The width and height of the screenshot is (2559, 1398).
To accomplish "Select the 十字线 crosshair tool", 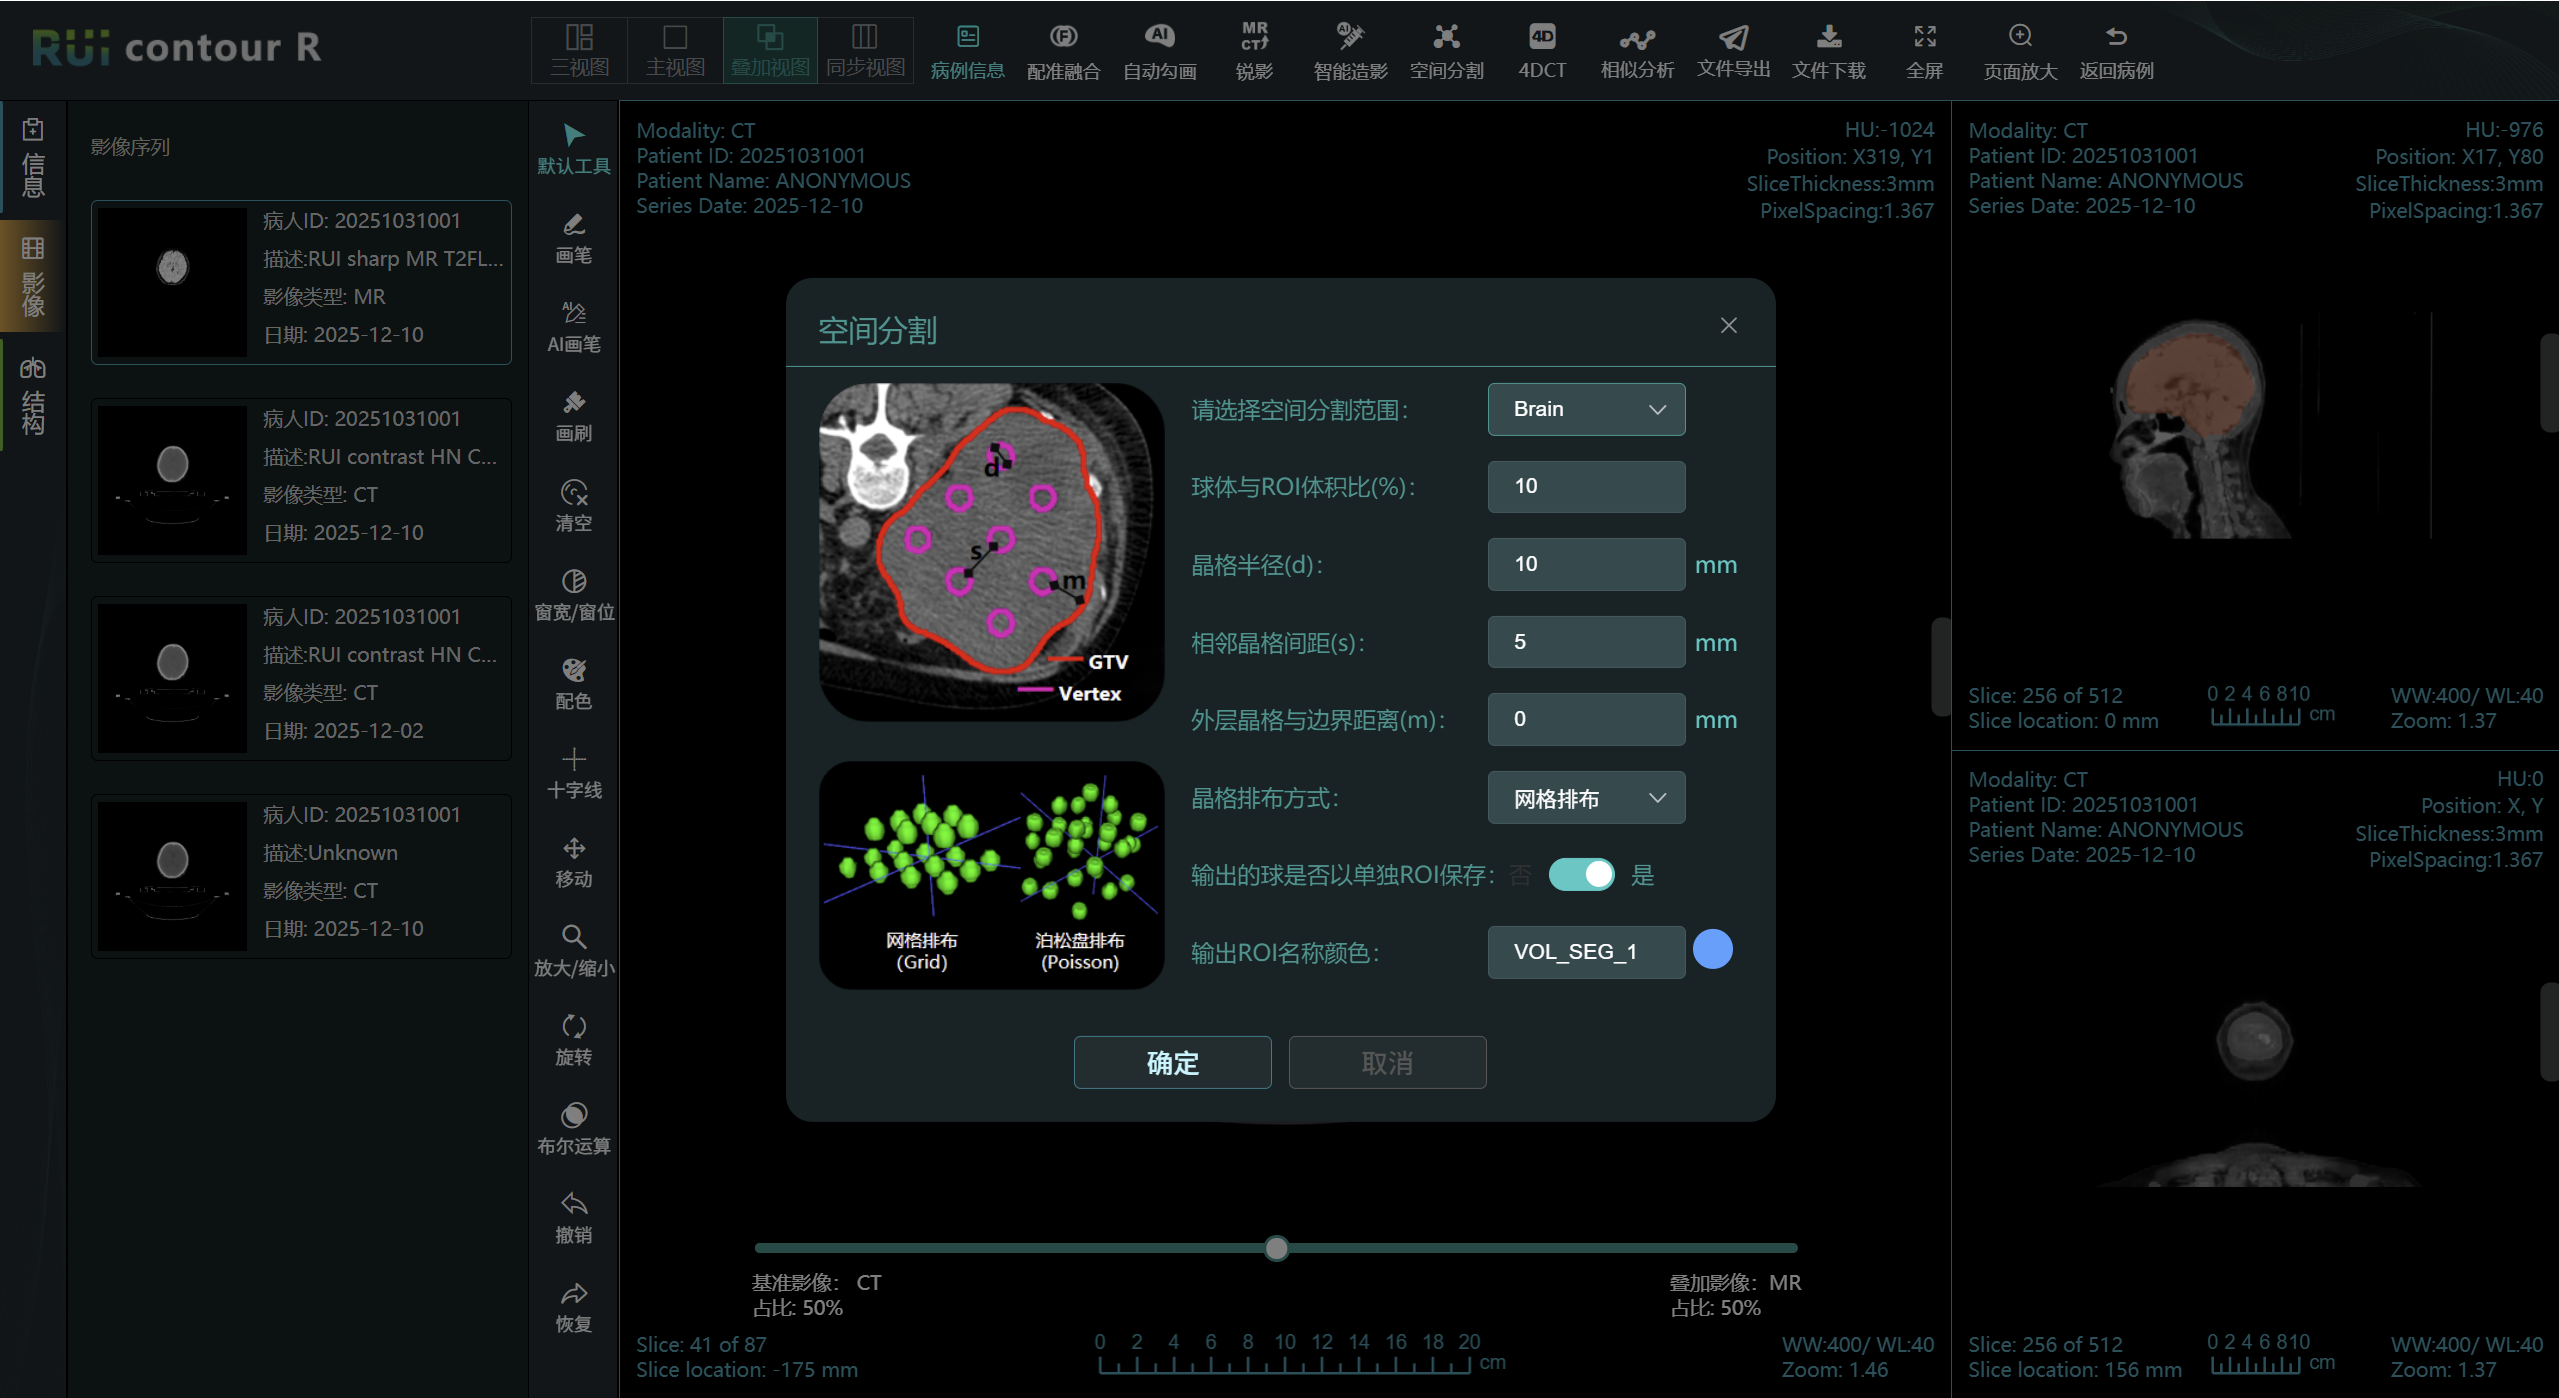I will pyautogui.click(x=573, y=772).
